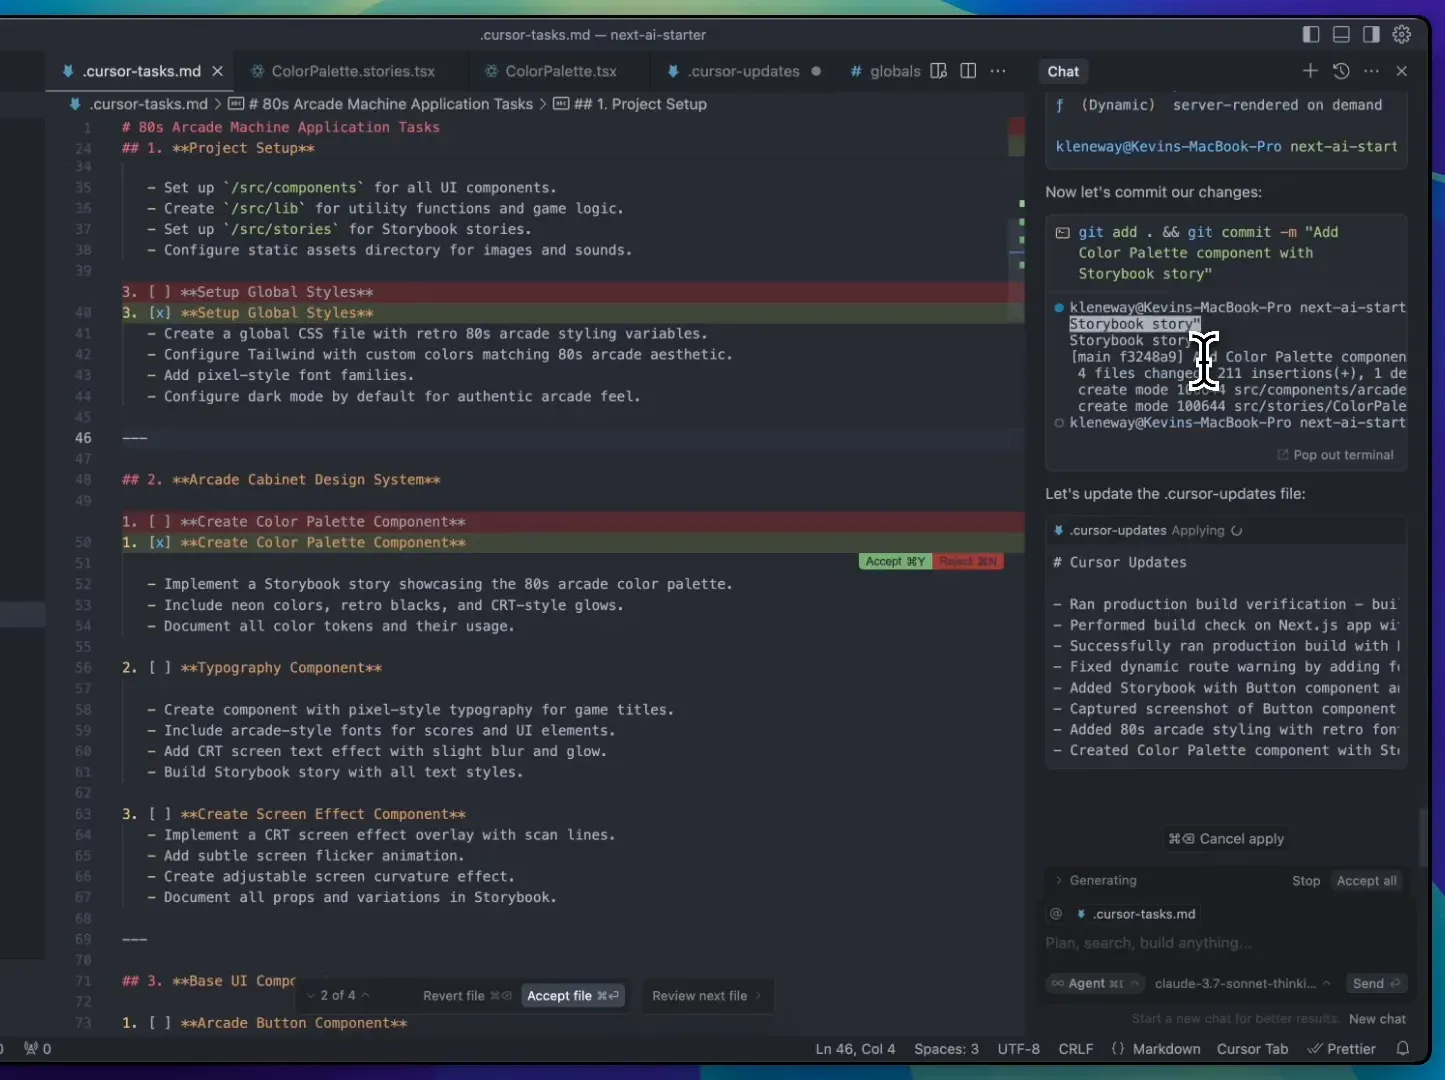1445x1080 pixels.
Task: Toggle the secondary sidebar layout icon
Action: click(1371, 34)
